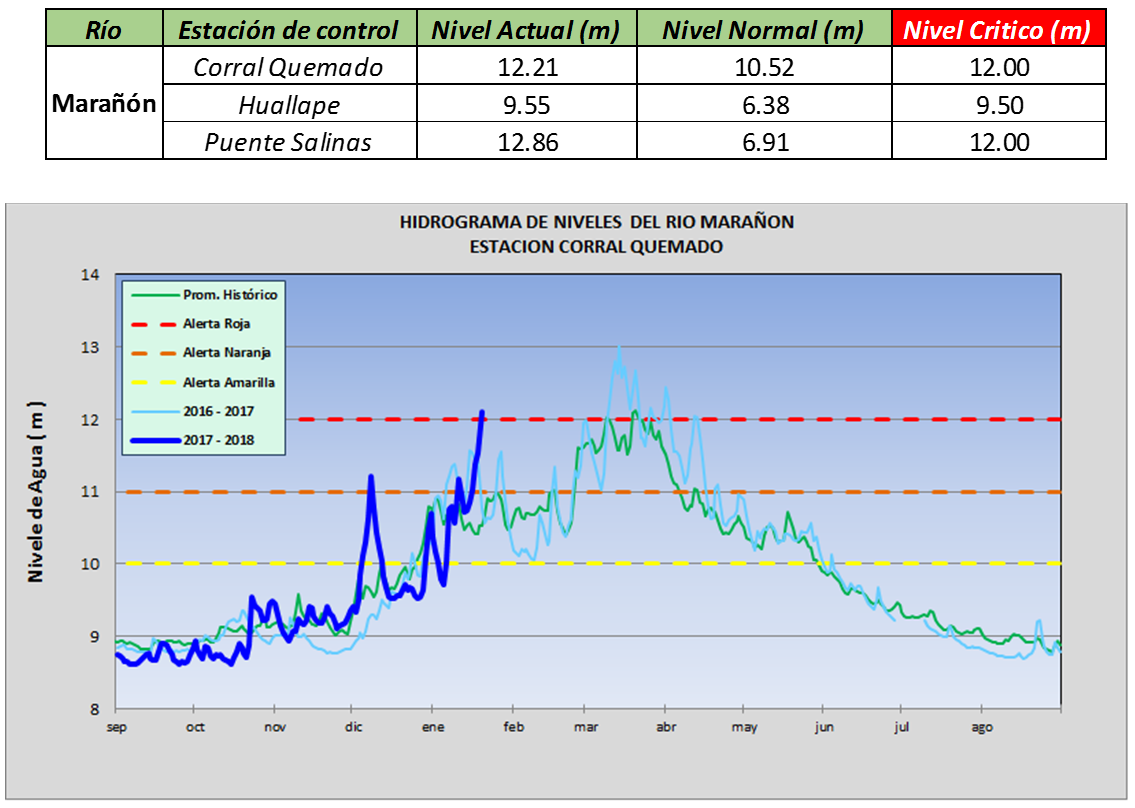Click the x-axis label 'oct'
1135x808 pixels.
tap(195, 727)
